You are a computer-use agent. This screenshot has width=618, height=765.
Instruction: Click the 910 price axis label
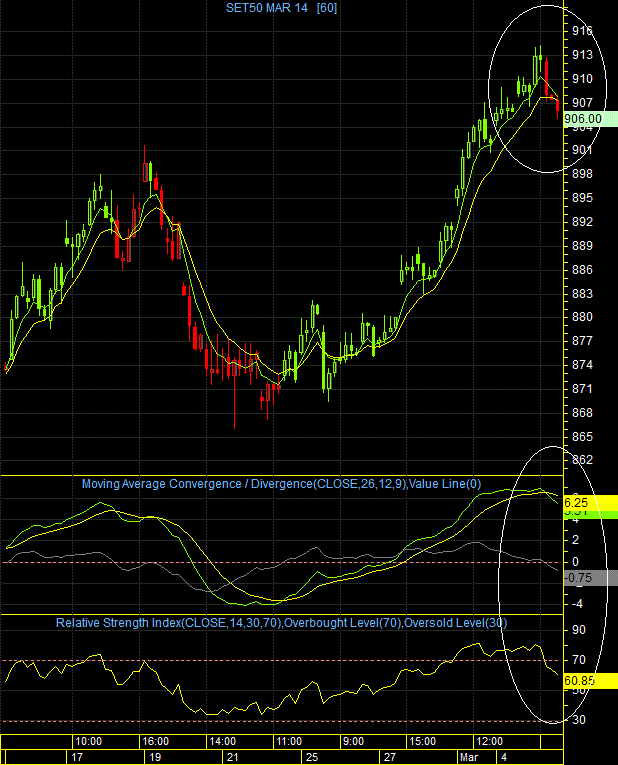[582, 79]
